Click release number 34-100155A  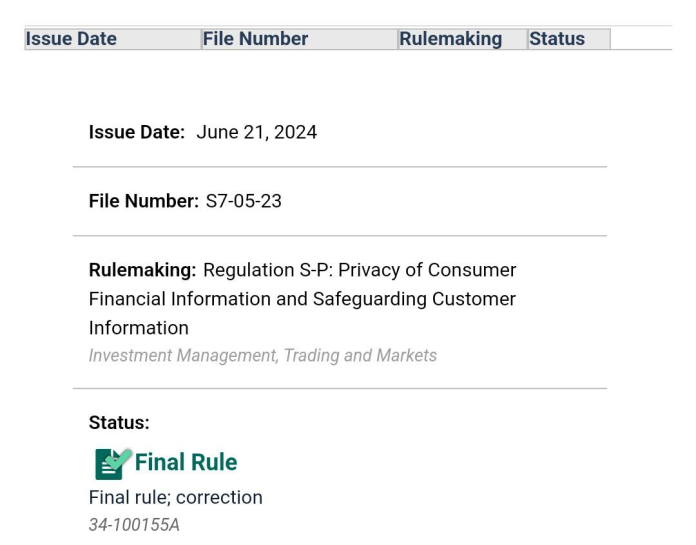click(134, 525)
